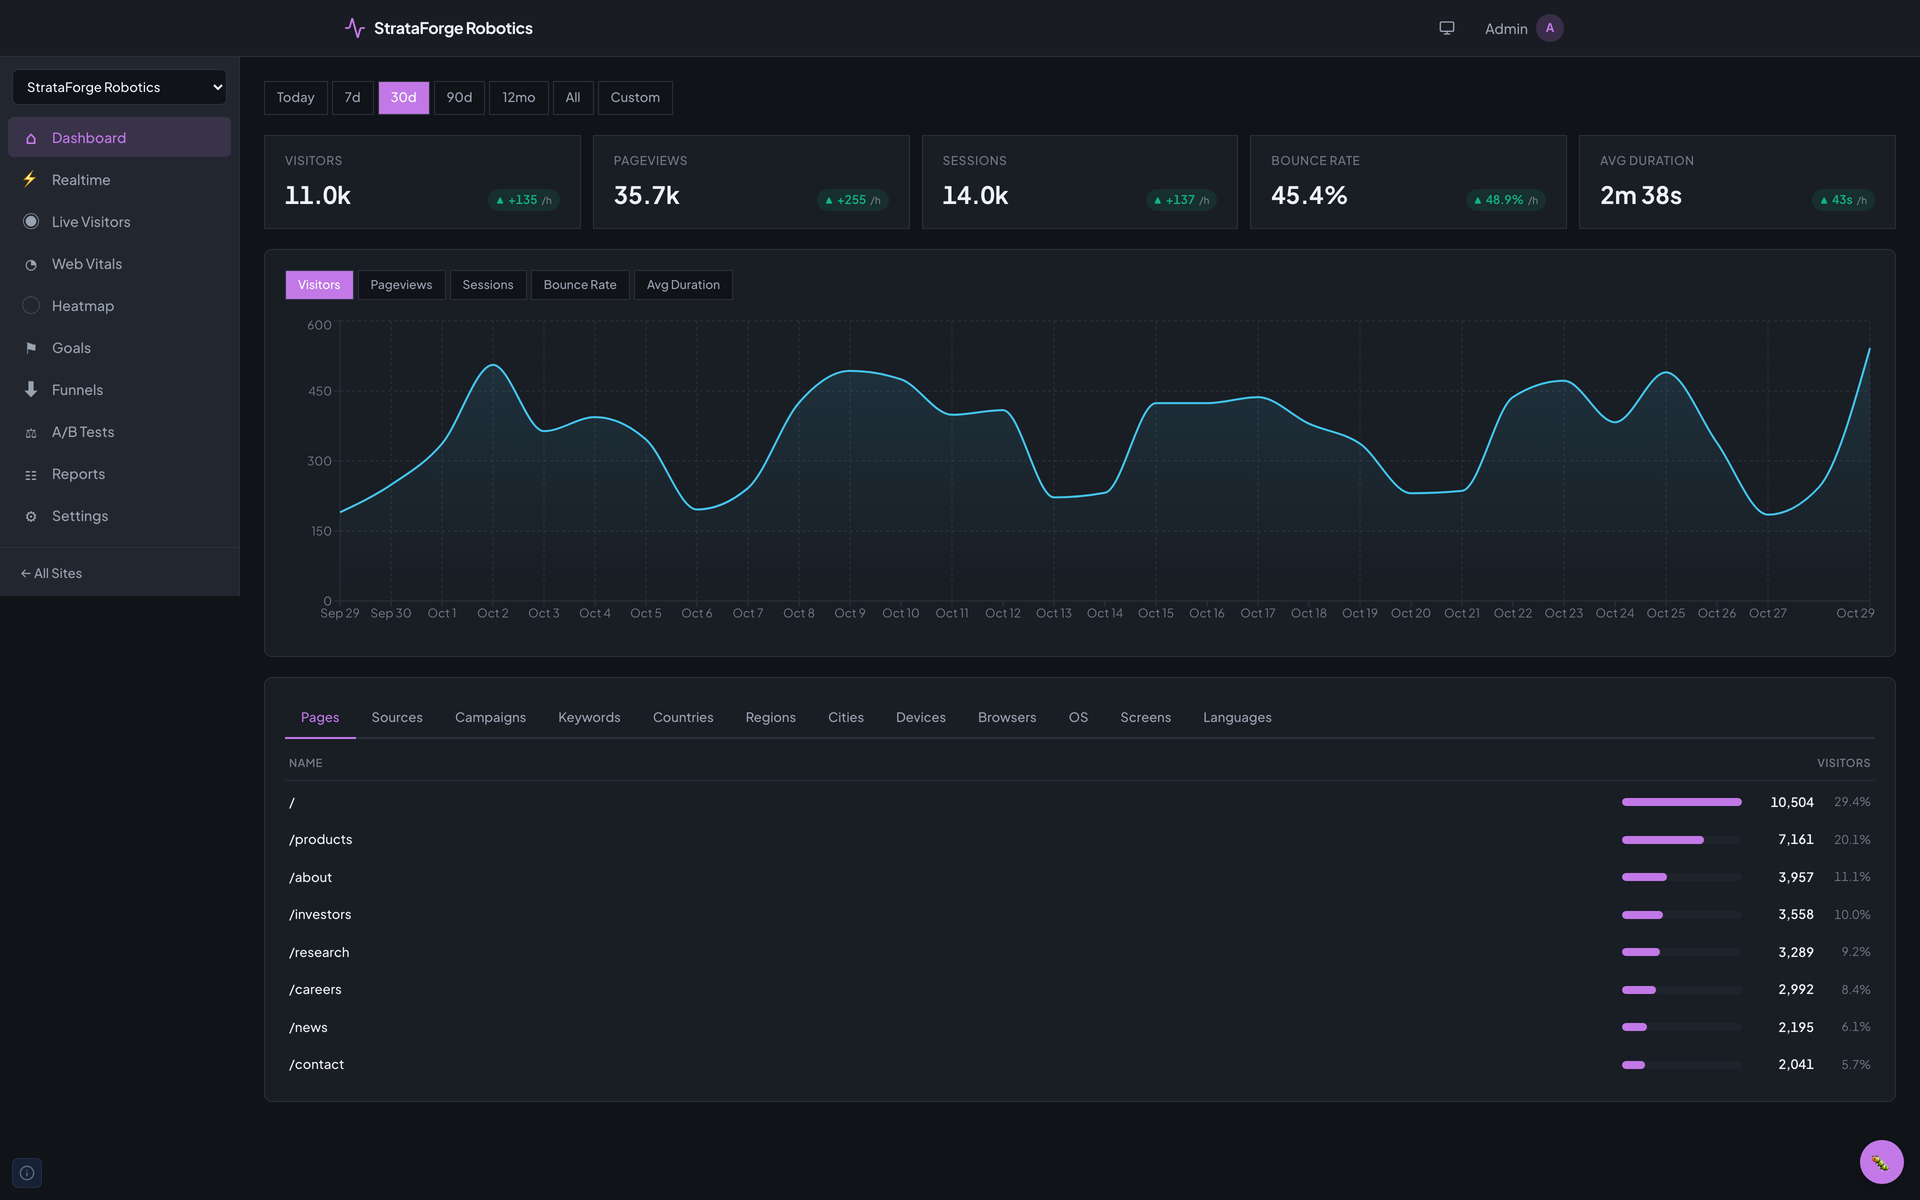Switch chart to Avg Duration metric
This screenshot has height=1200, width=1920.
(683, 285)
